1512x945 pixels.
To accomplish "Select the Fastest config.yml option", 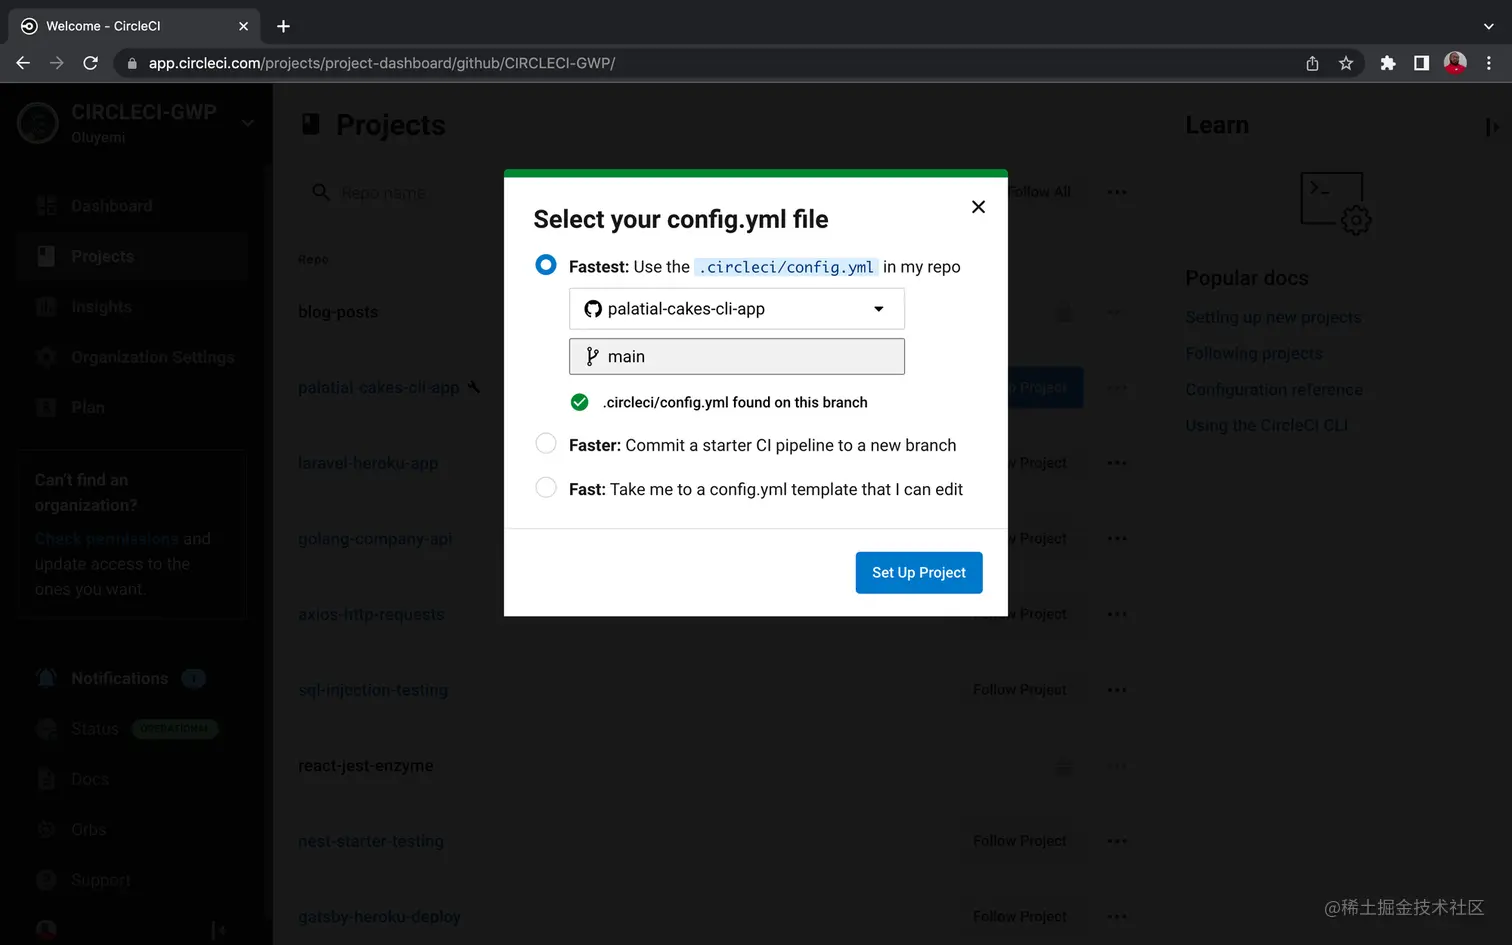I will tap(545, 264).
